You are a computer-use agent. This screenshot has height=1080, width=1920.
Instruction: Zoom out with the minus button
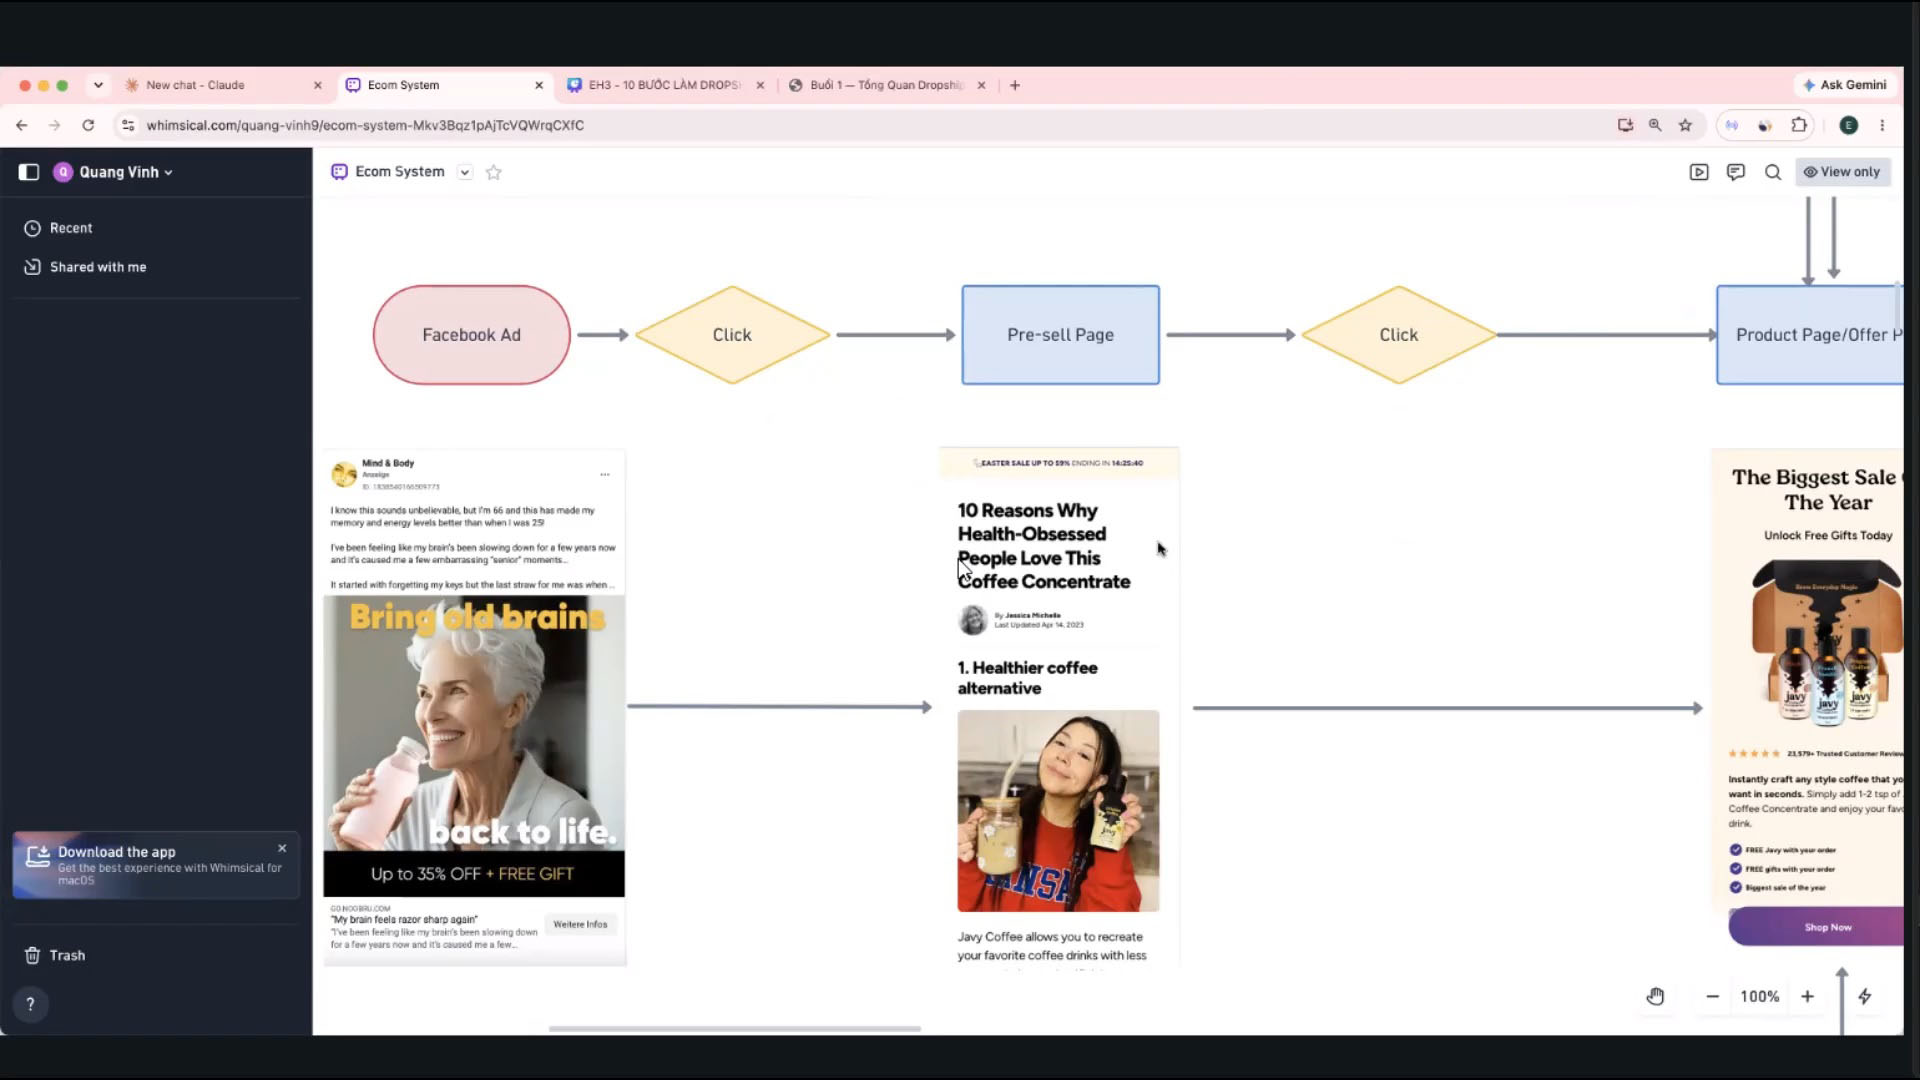pyautogui.click(x=1712, y=996)
